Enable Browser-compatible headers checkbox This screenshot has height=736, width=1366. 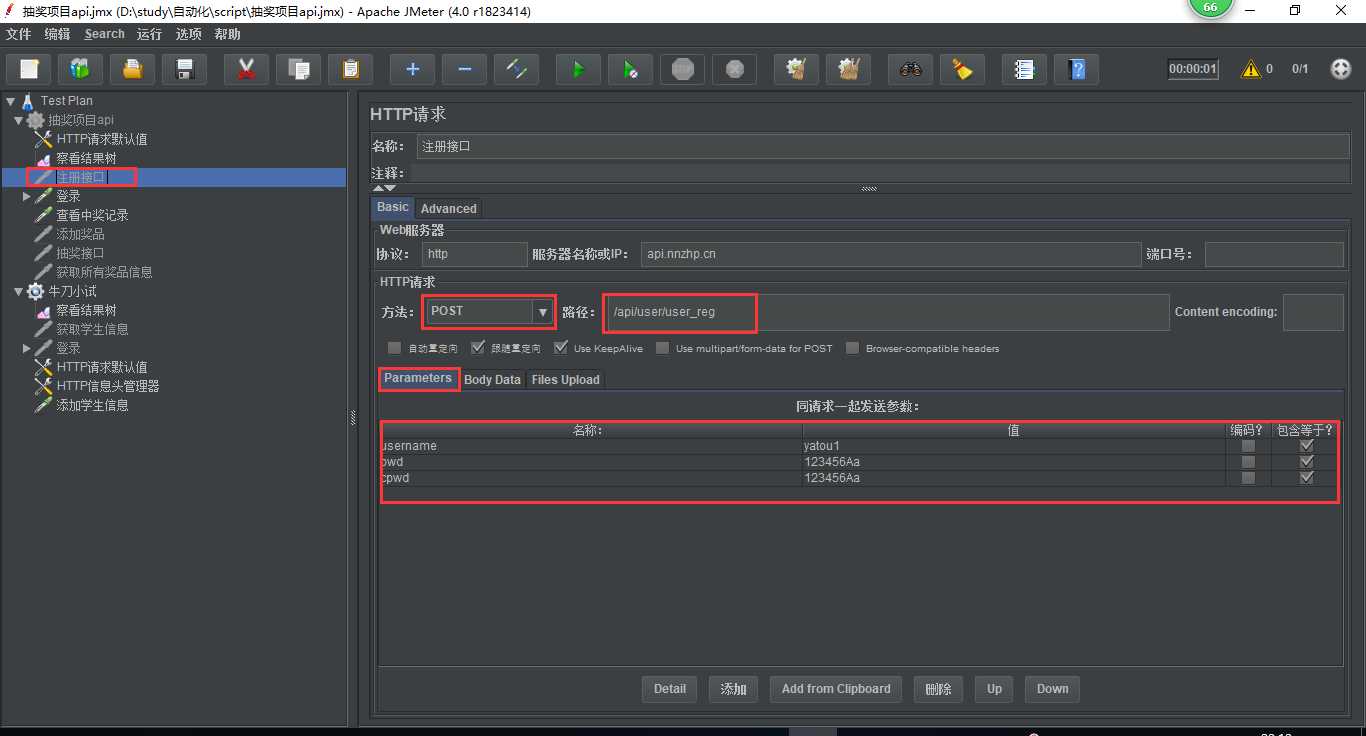852,348
